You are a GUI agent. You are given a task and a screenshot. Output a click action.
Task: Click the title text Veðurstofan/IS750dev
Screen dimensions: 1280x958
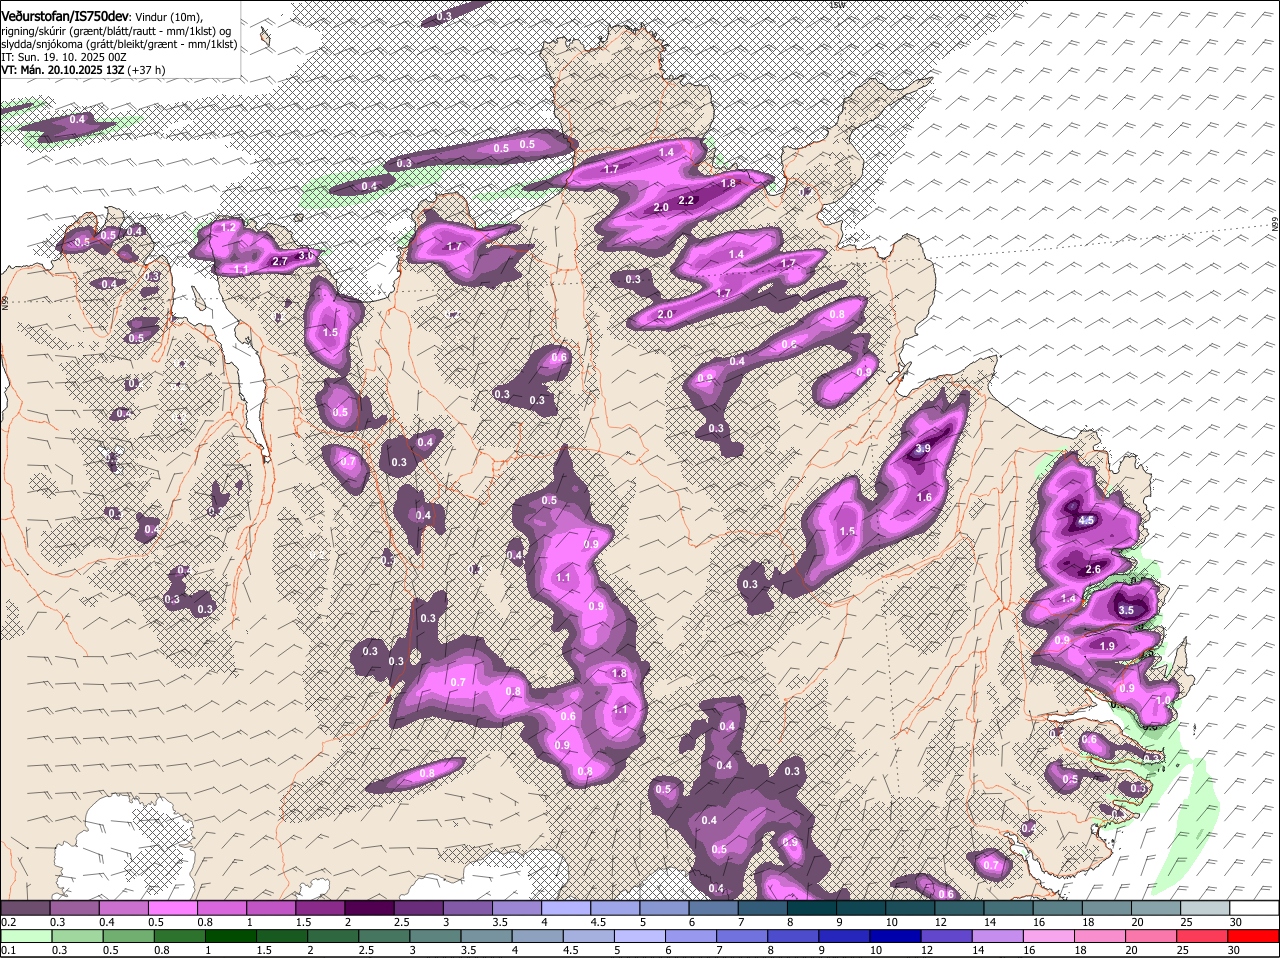65,16
